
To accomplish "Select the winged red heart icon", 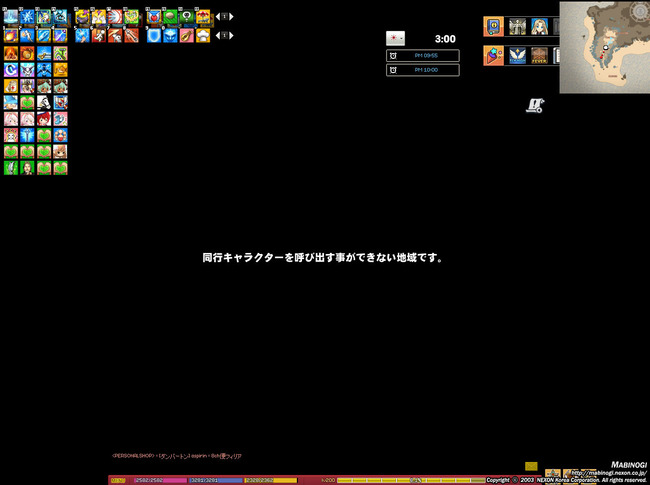I will point(154,17).
